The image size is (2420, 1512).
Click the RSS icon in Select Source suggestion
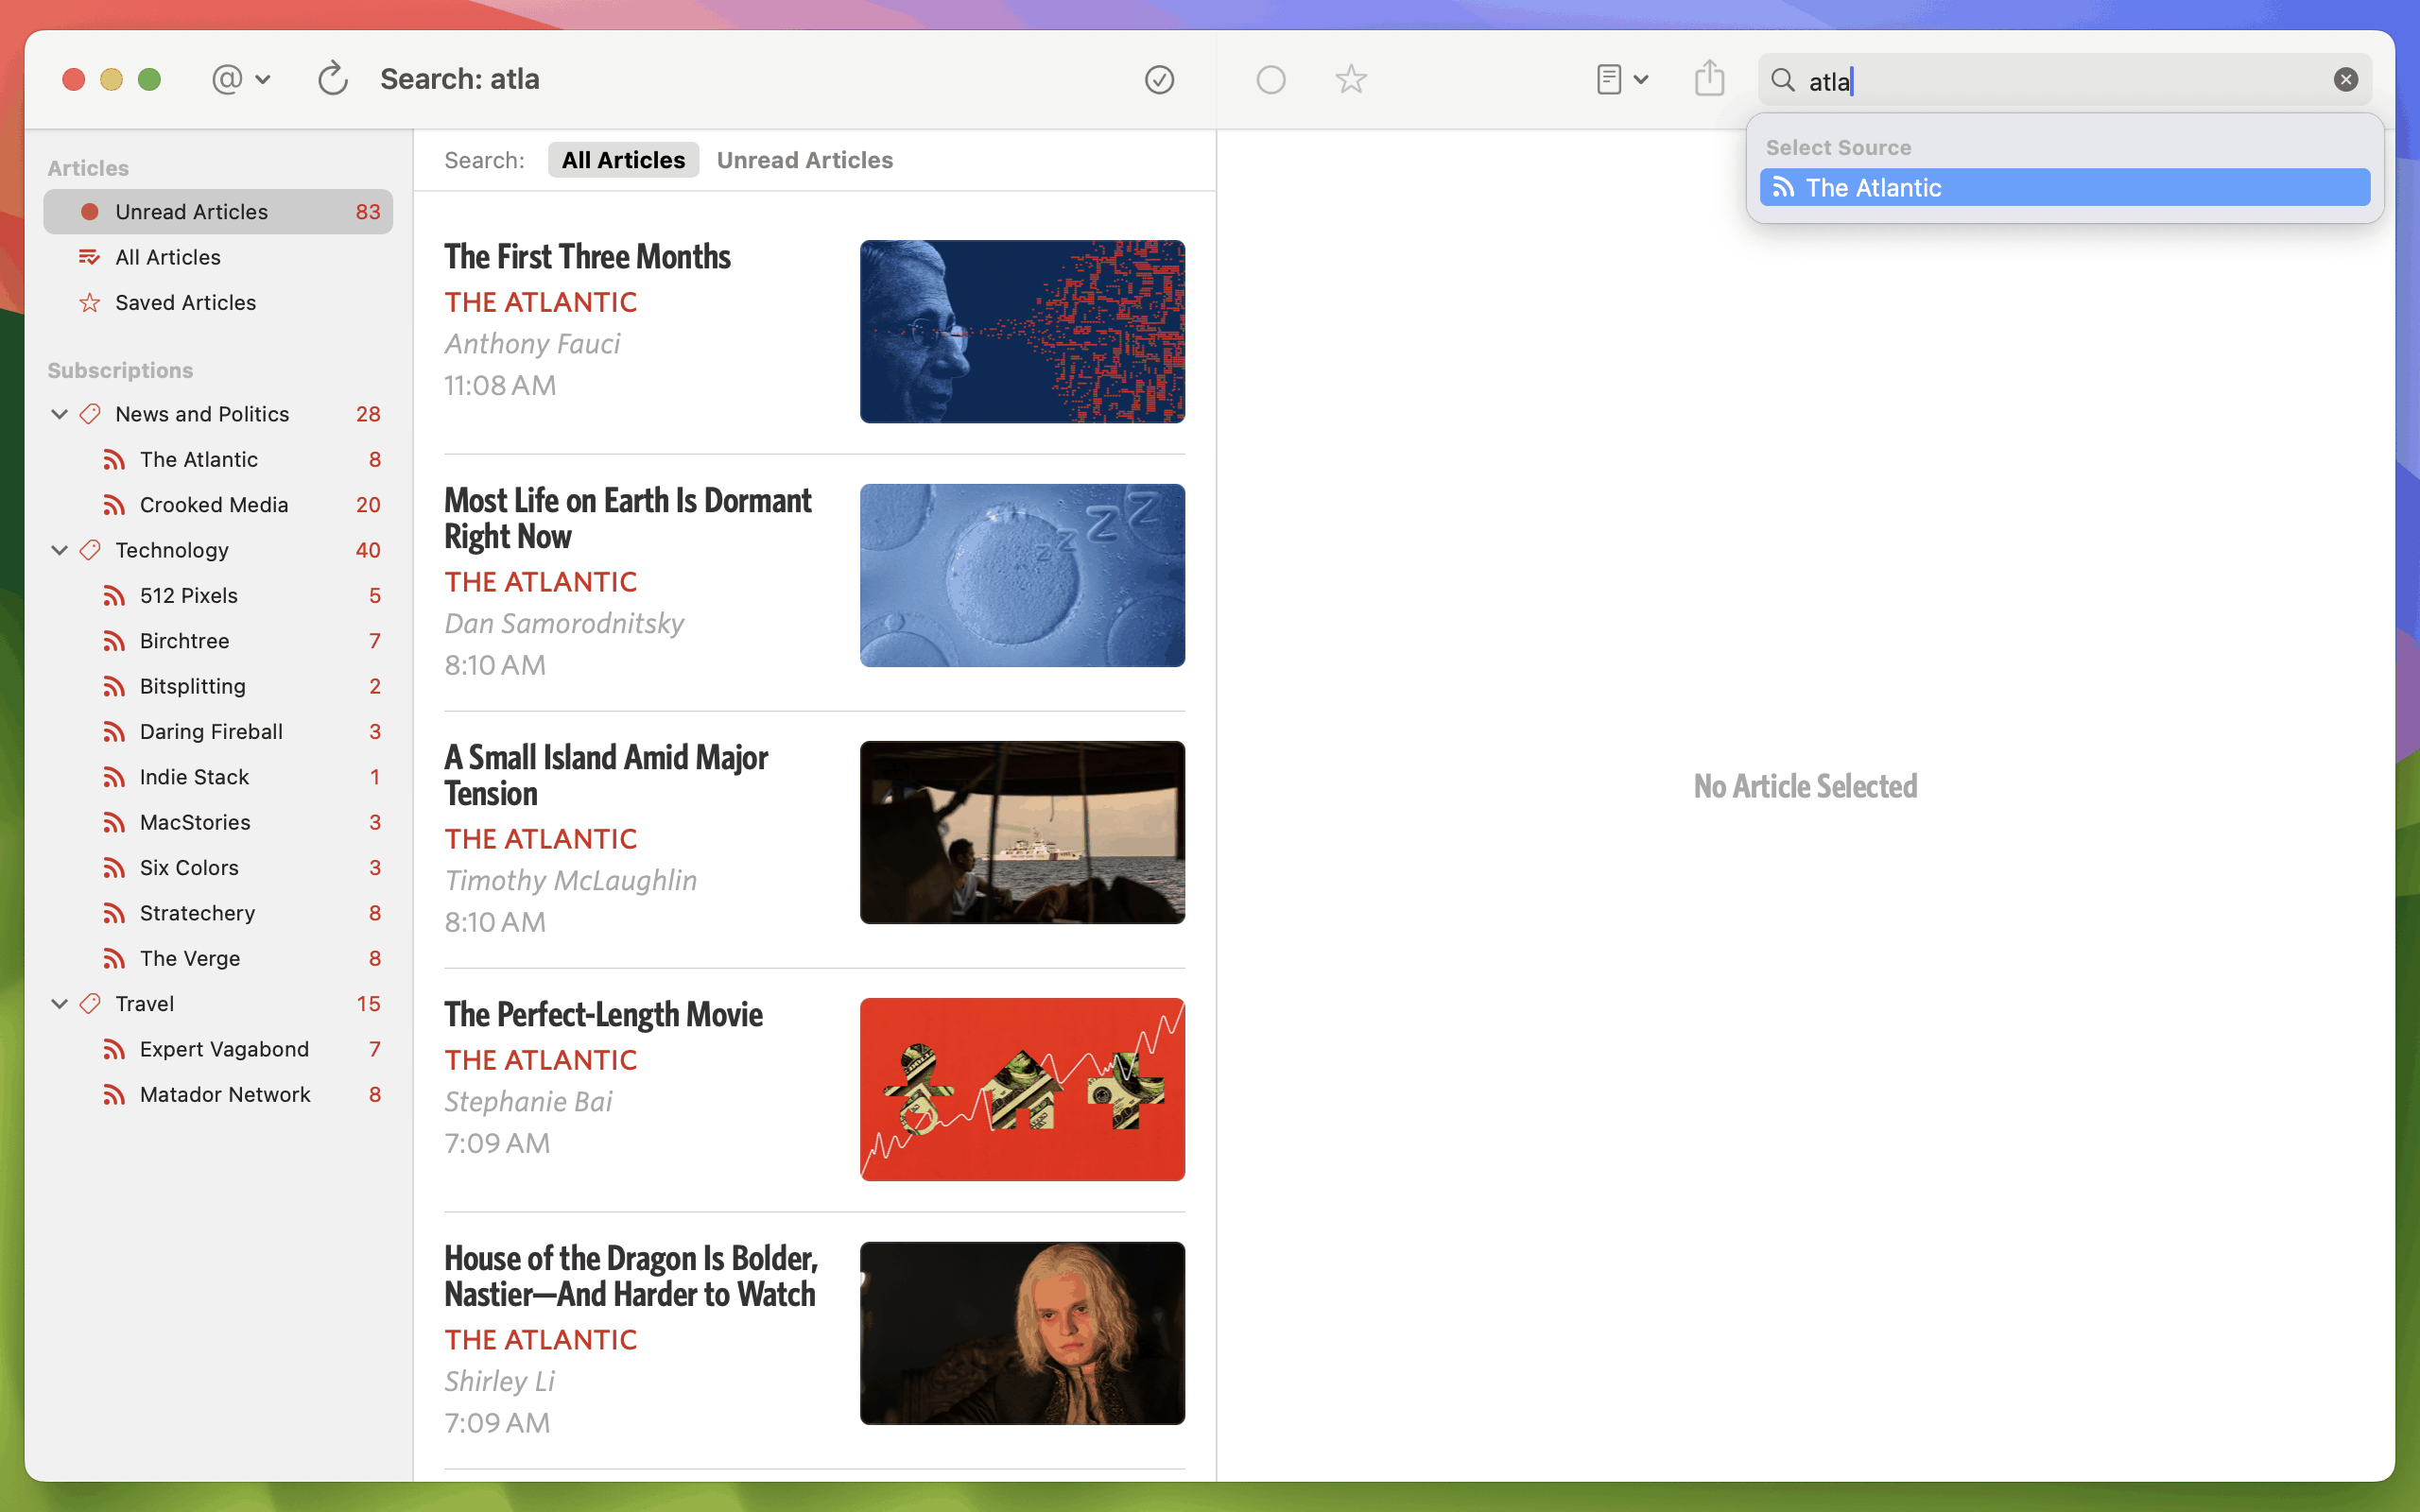(1782, 187)
